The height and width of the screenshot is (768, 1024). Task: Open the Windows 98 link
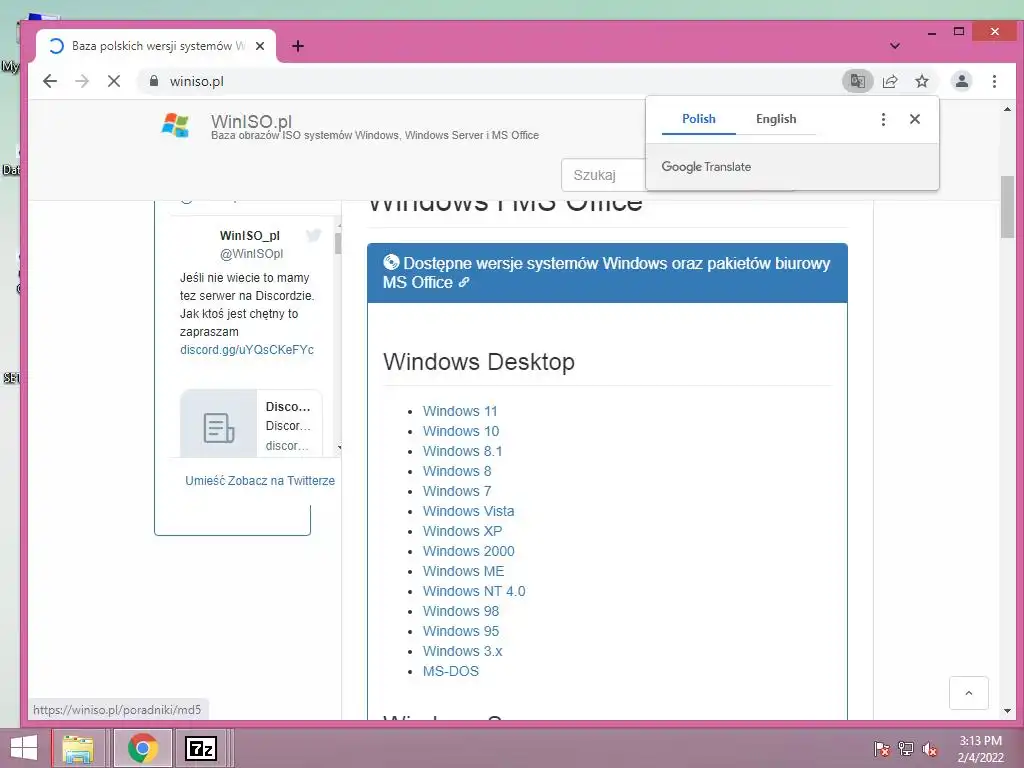coord(460,611)
